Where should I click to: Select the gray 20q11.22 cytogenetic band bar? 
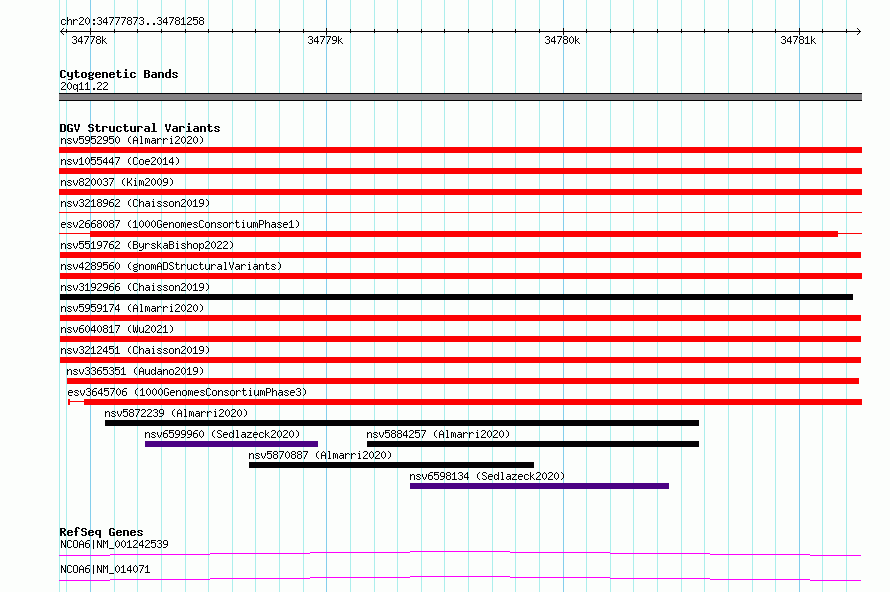coord(460,97)
